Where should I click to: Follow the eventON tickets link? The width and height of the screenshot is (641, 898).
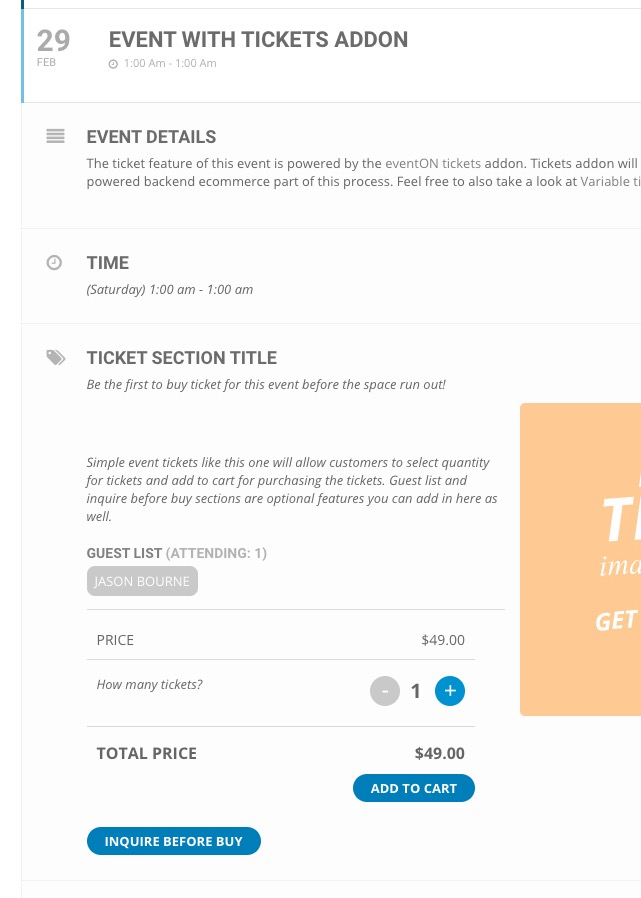pyautogui.click(x=433, y=163)
